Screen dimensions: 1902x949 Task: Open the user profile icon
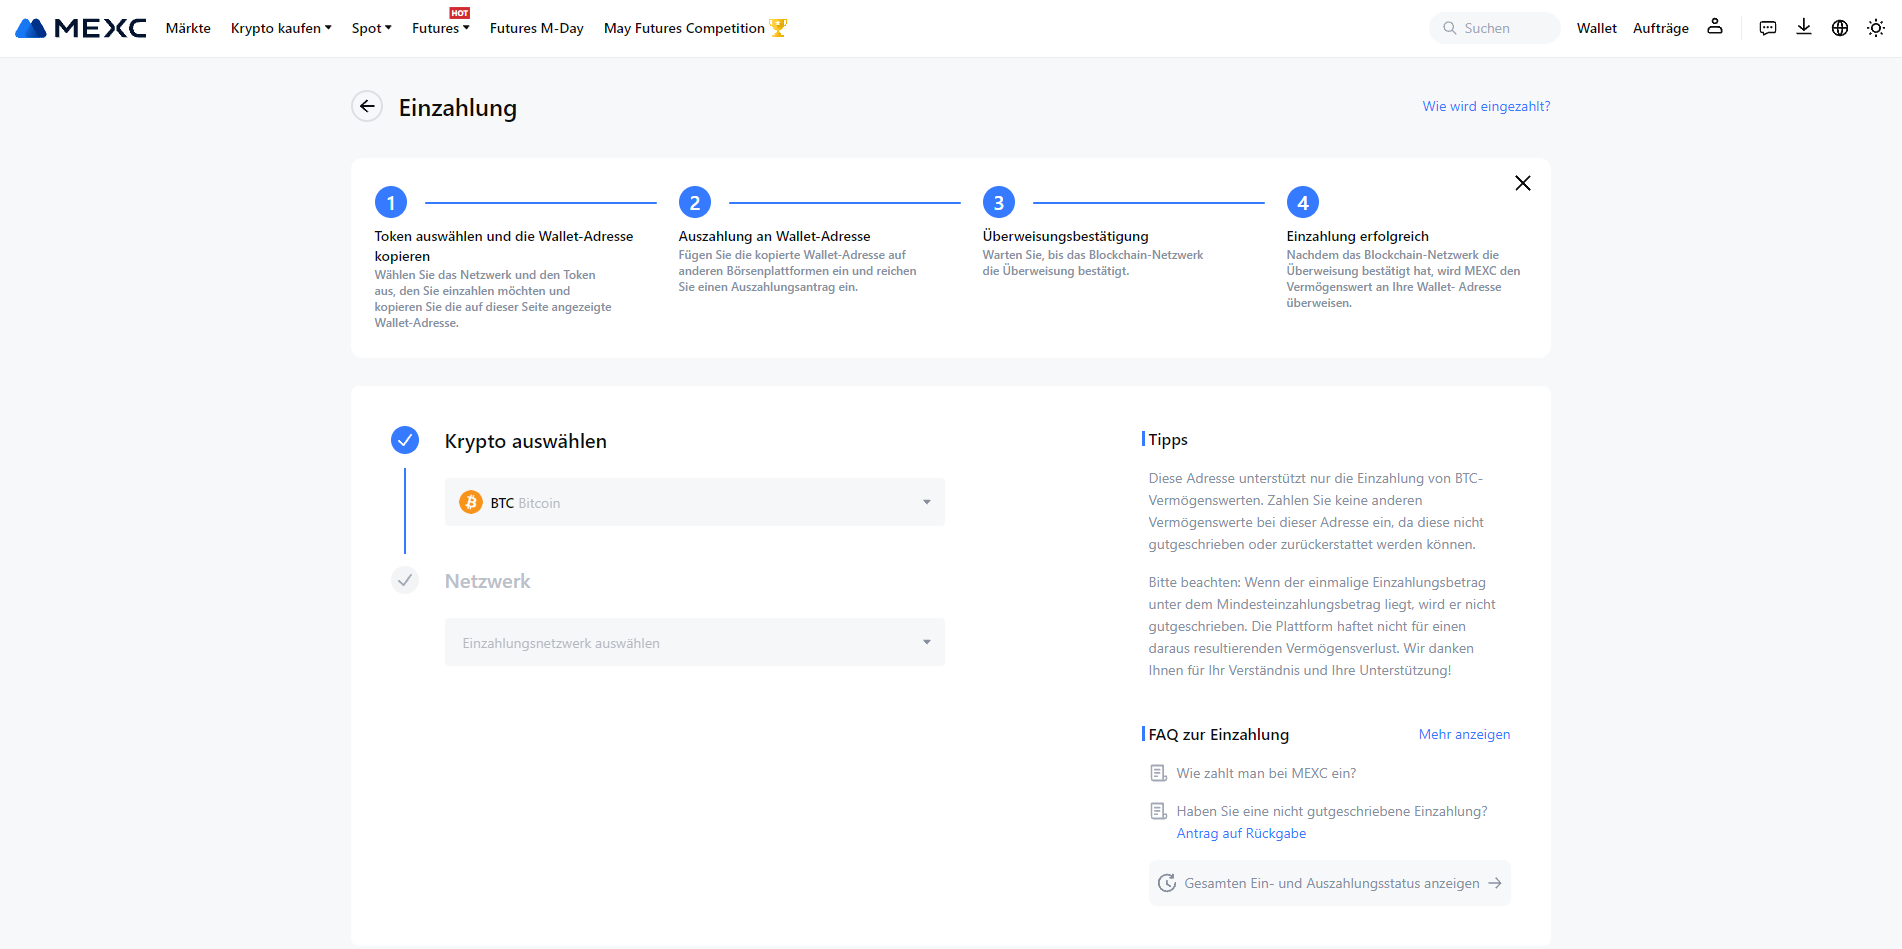1715,27
